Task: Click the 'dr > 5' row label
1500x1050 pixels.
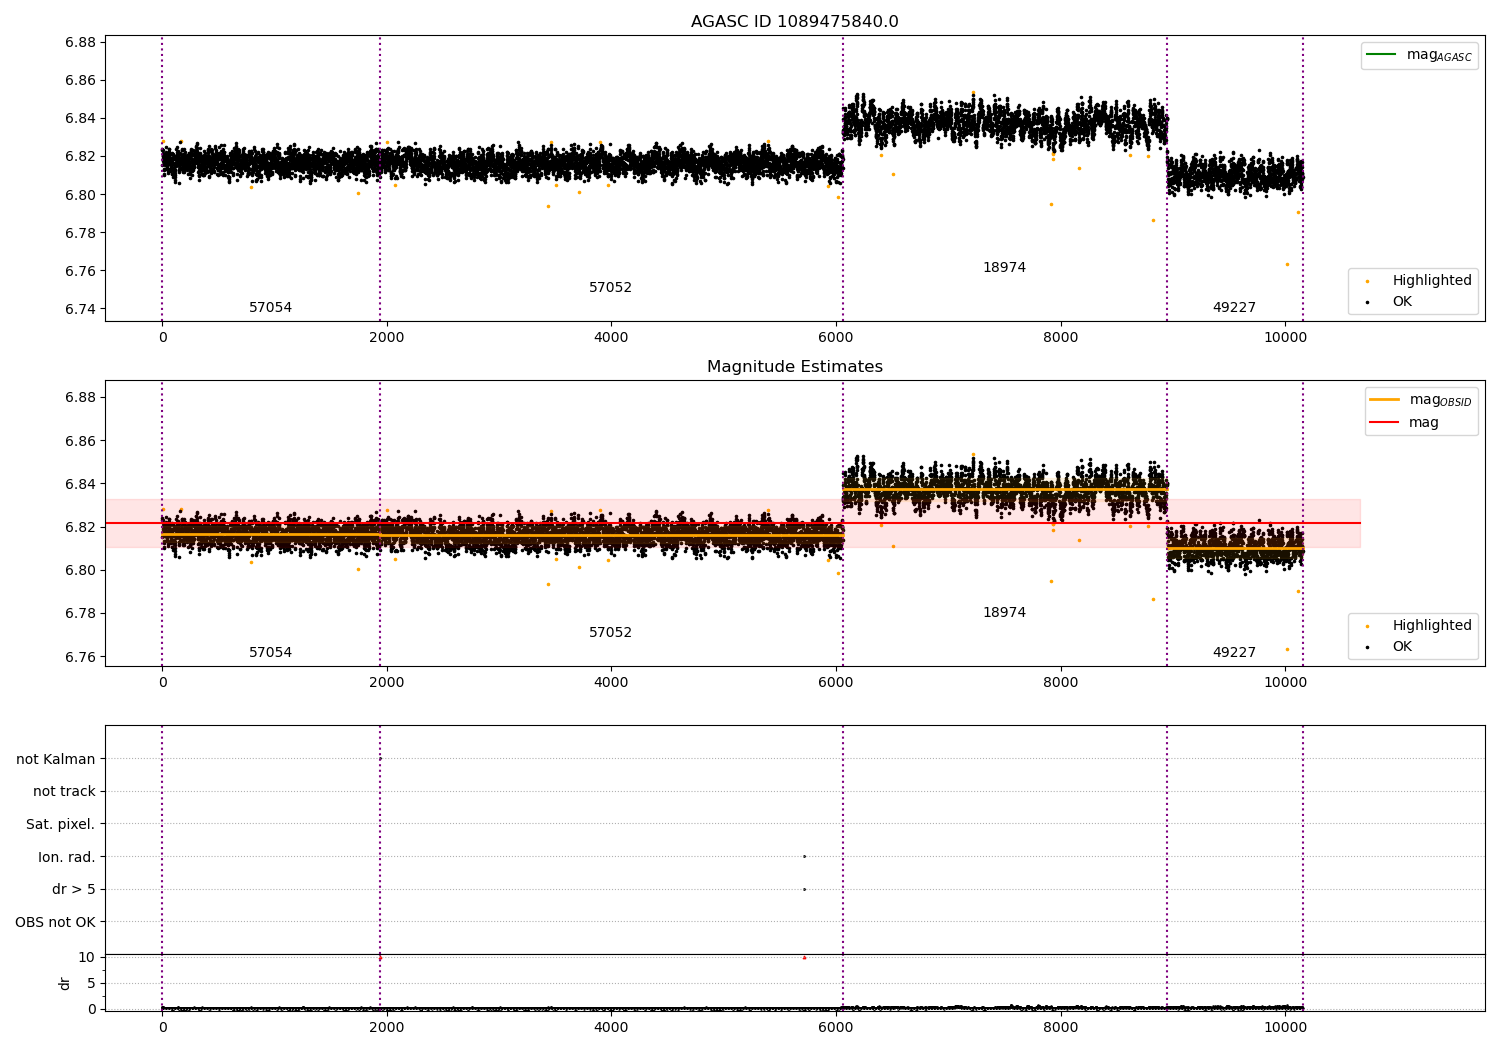Action: 74,889
